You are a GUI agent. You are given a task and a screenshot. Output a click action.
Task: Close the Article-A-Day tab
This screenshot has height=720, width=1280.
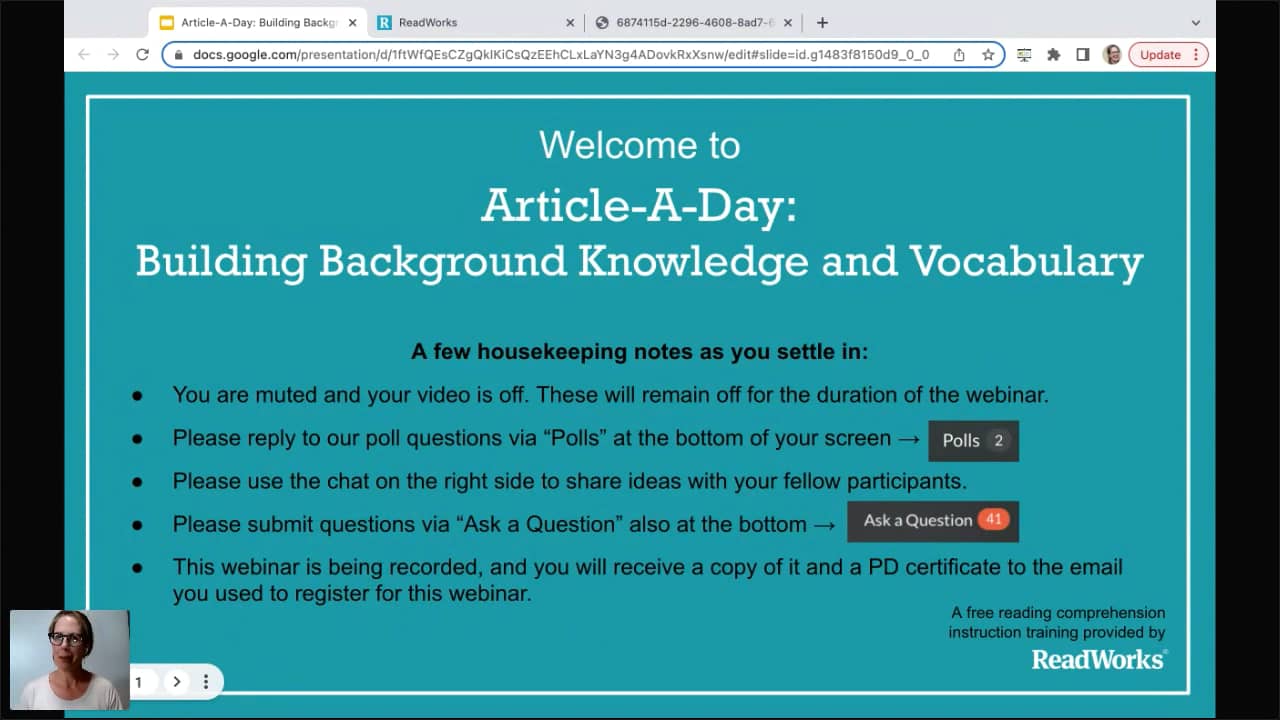[x=352, y=22]
